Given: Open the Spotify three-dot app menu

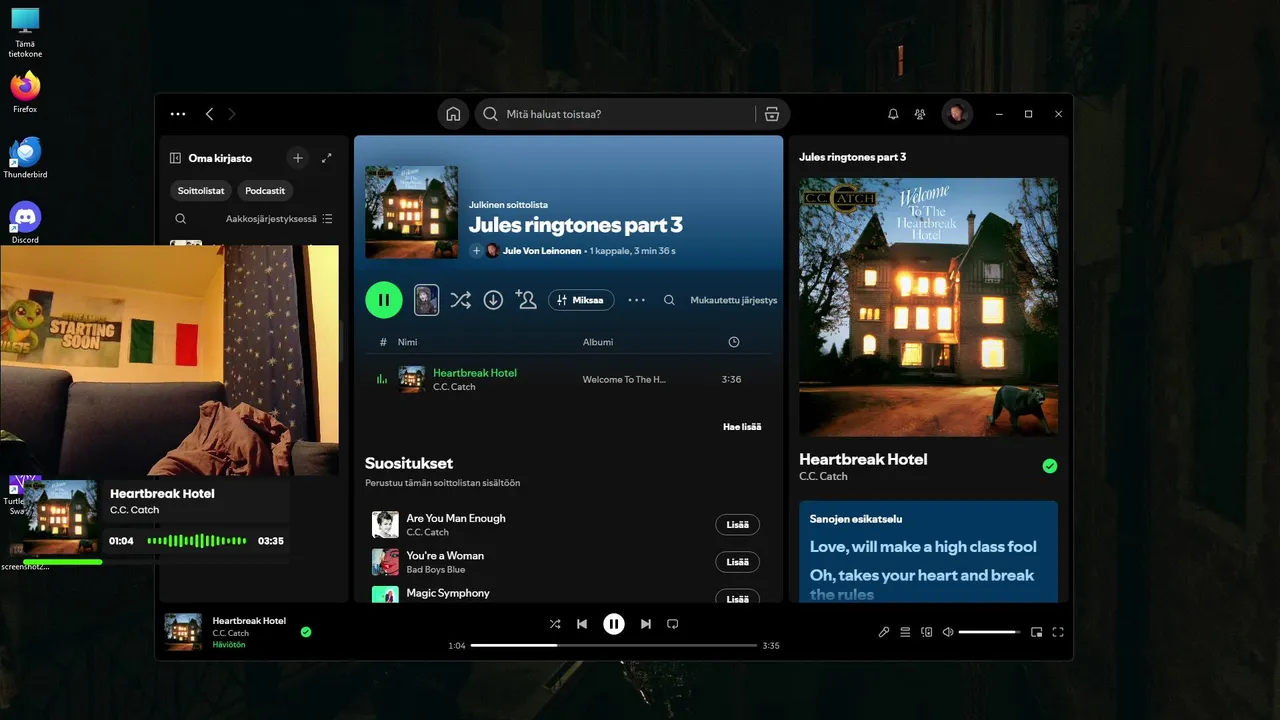Looking at the screenshot, I should point(178,114).
